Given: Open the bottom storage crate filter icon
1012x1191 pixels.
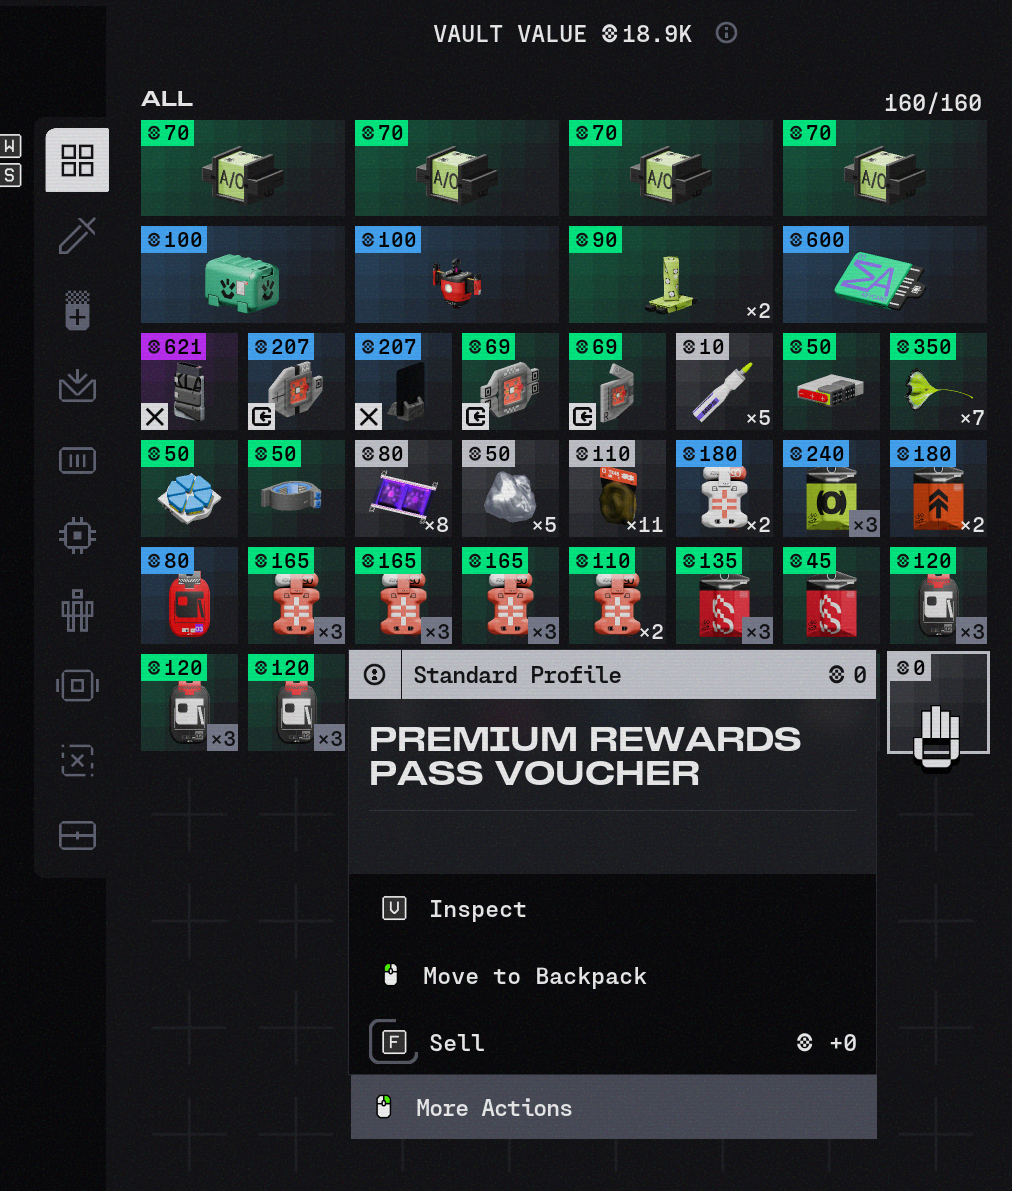Looking at the screenshot, I should coord(77,836).
